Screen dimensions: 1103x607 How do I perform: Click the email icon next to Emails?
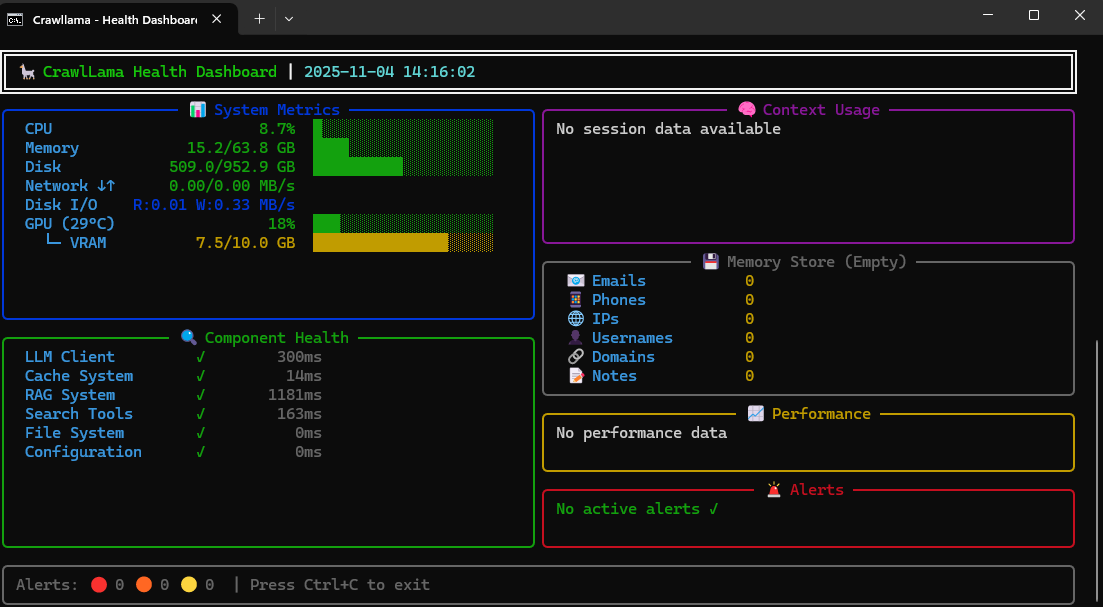tap(576, 280)
